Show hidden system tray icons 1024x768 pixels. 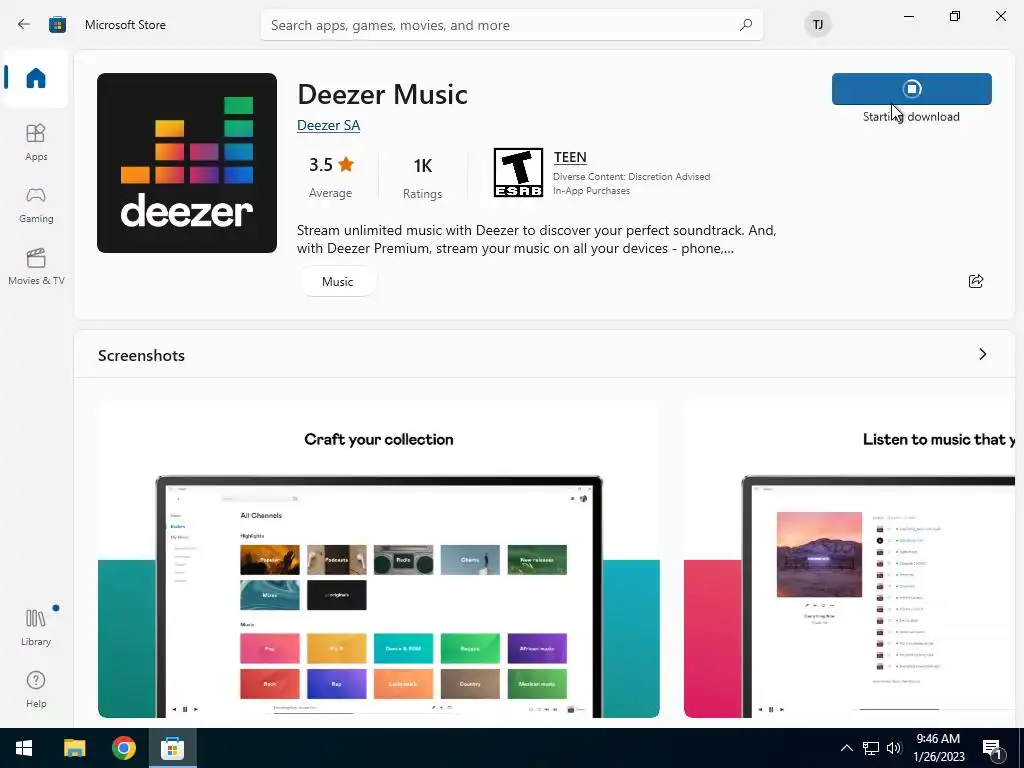[x=846, y=748]
